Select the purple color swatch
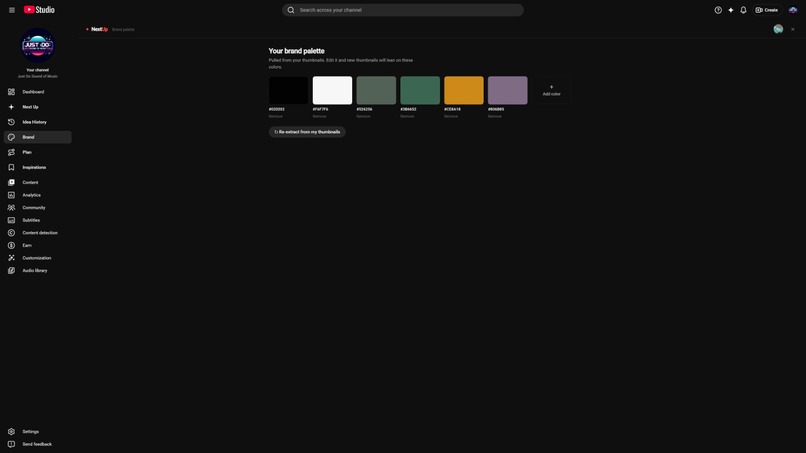806x453 pixels. coord(508,90)
